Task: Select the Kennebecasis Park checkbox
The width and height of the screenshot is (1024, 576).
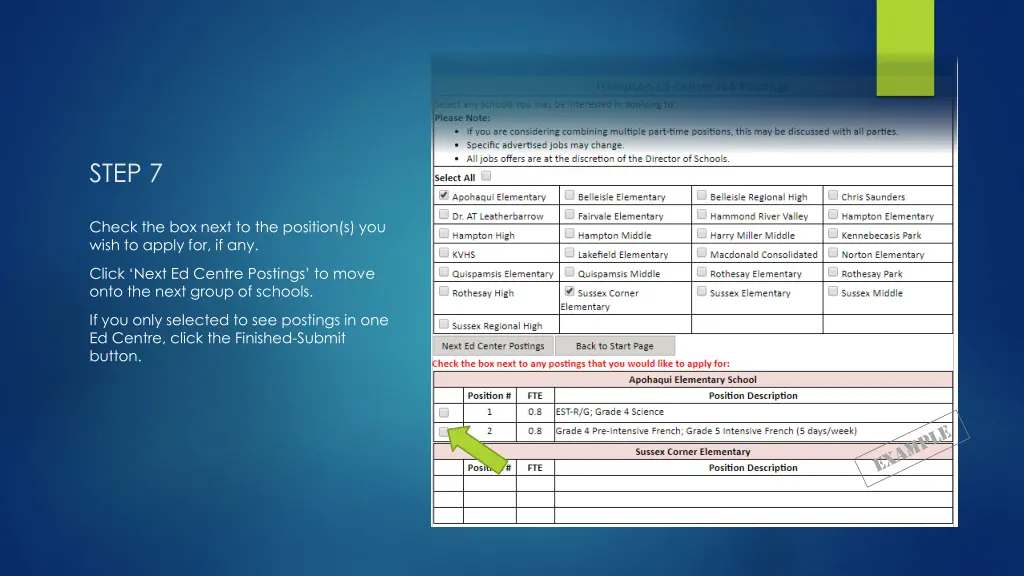Action: click(833, 235)
